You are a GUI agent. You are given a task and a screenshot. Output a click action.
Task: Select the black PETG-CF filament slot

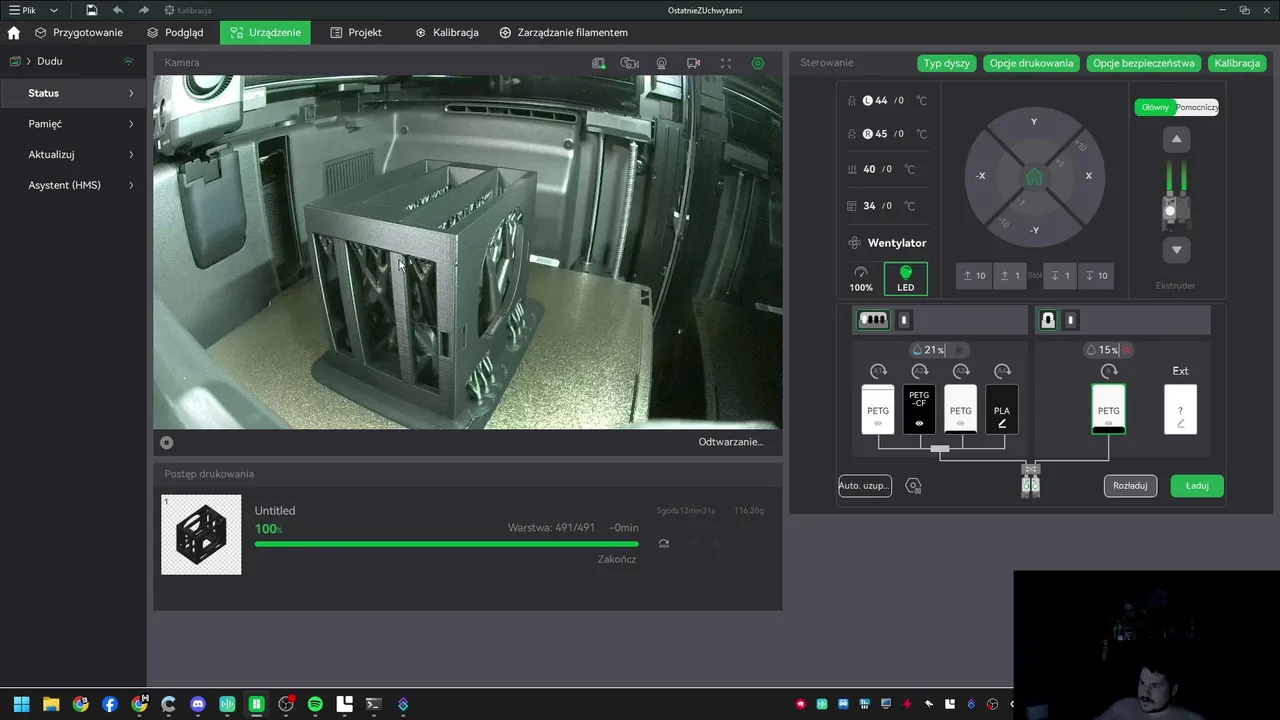coord(919,410)
